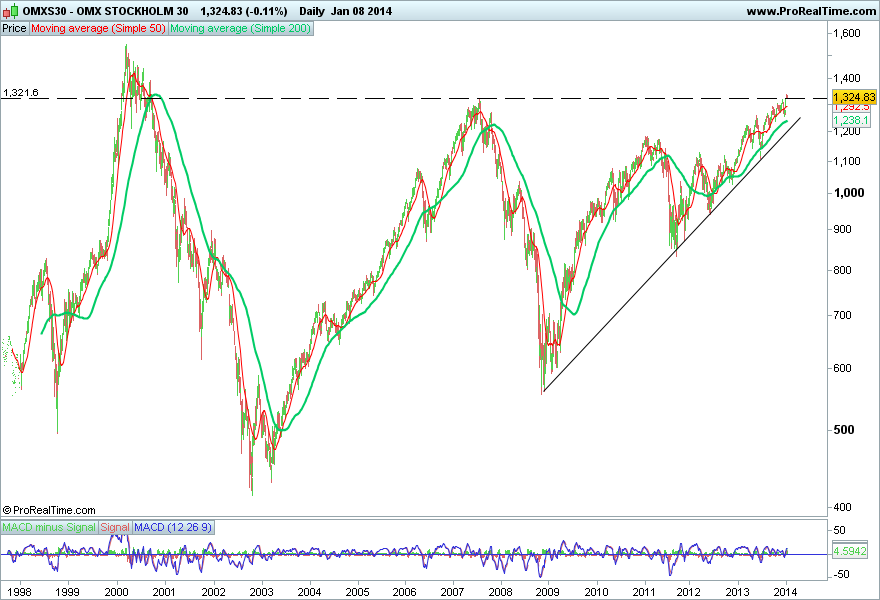This screenshot has height=600, width=880.
Task: Click the 2000 label on time axis
Action: click(x=116, y=592)
